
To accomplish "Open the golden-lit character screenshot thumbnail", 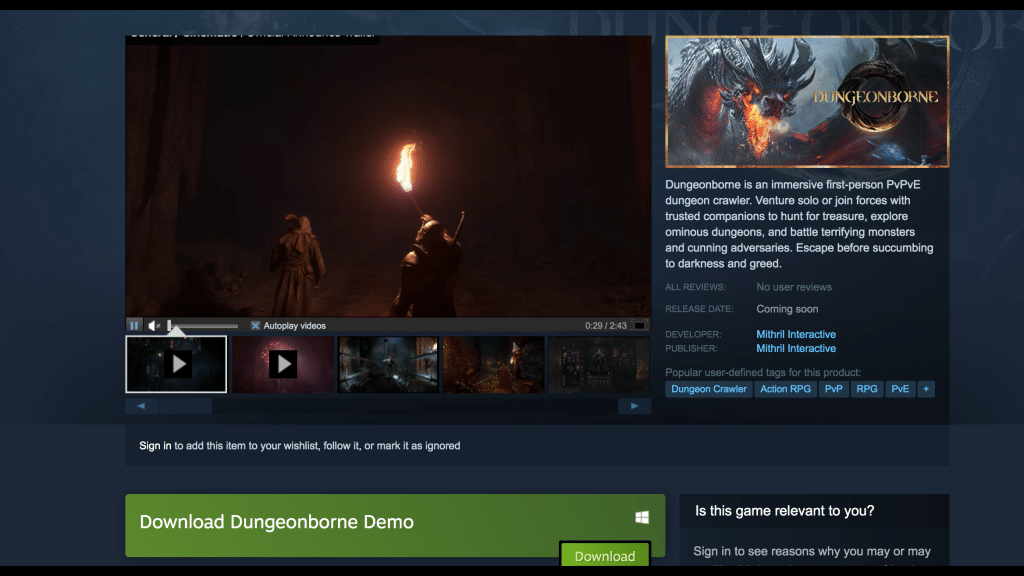I will tap(494, 364).
